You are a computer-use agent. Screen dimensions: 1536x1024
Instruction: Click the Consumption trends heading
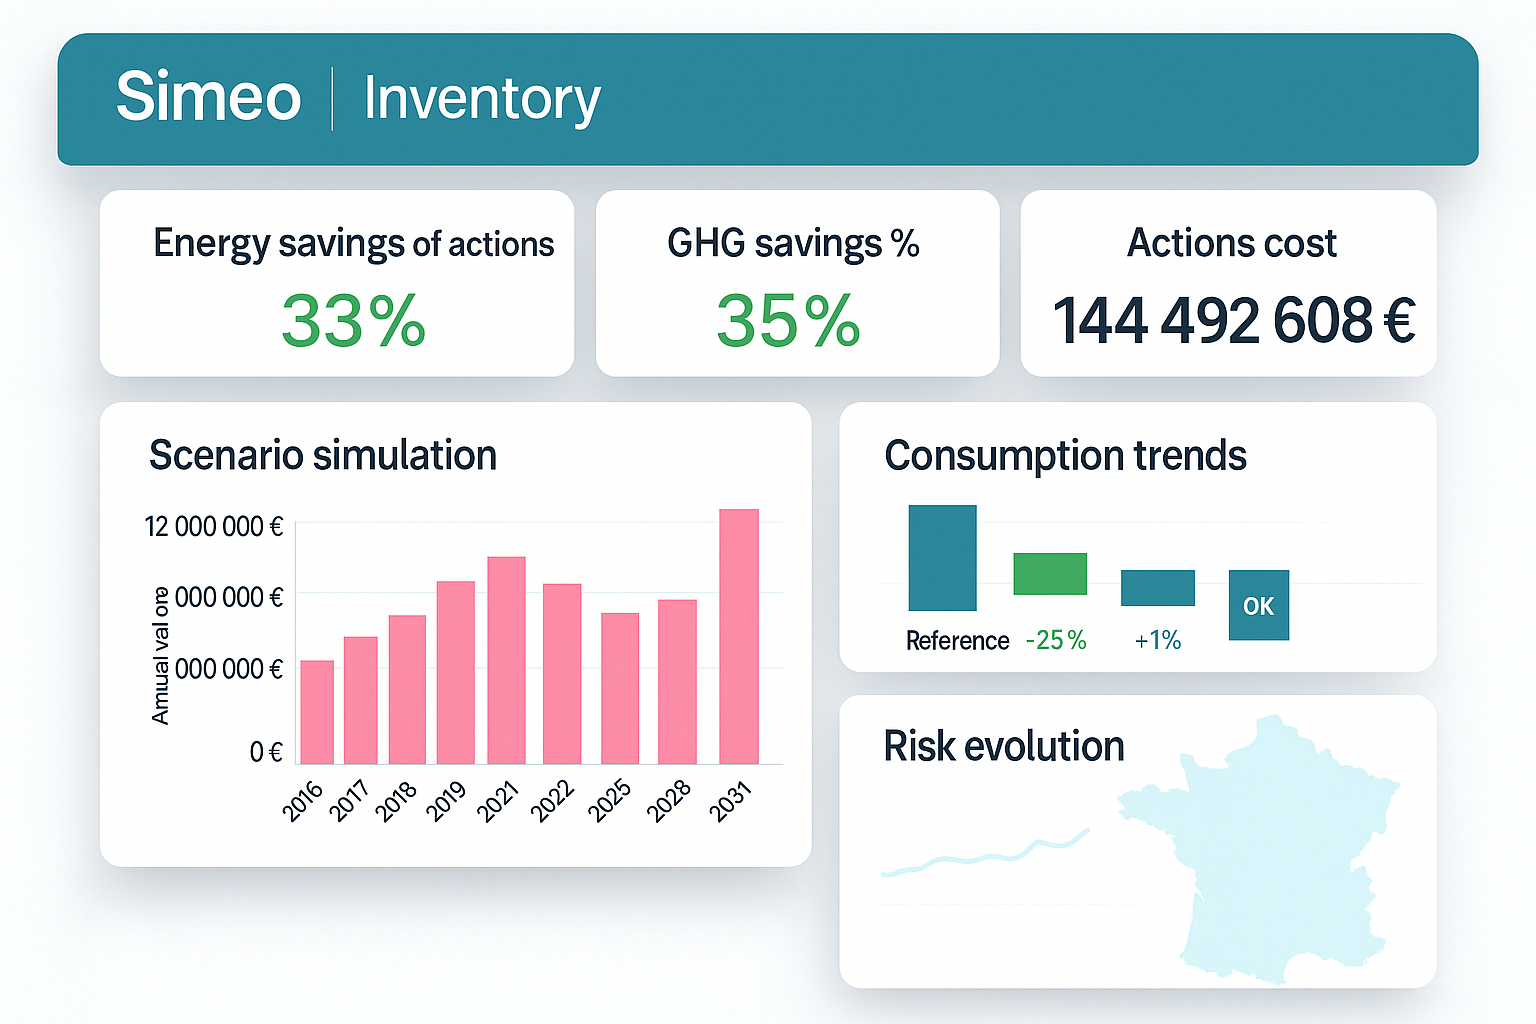click(1065, 456)
